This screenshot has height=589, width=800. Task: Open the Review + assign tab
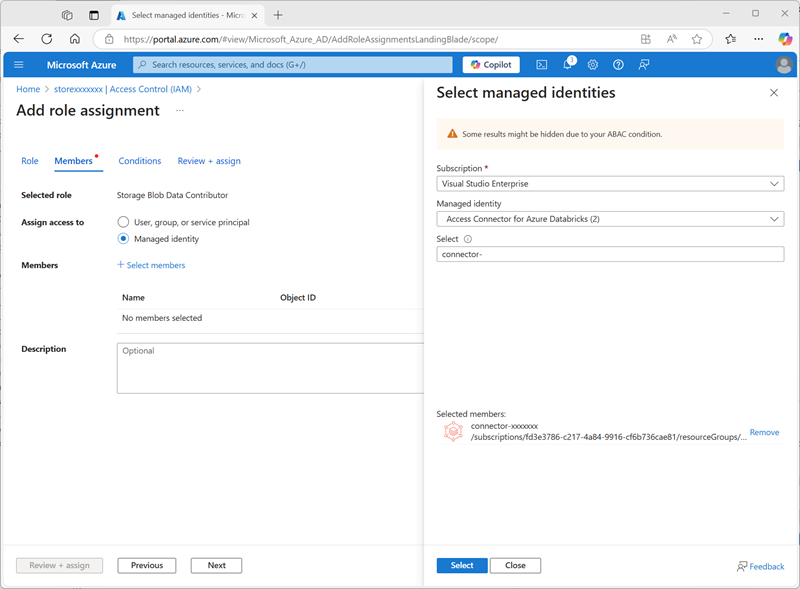click(209, 161)
